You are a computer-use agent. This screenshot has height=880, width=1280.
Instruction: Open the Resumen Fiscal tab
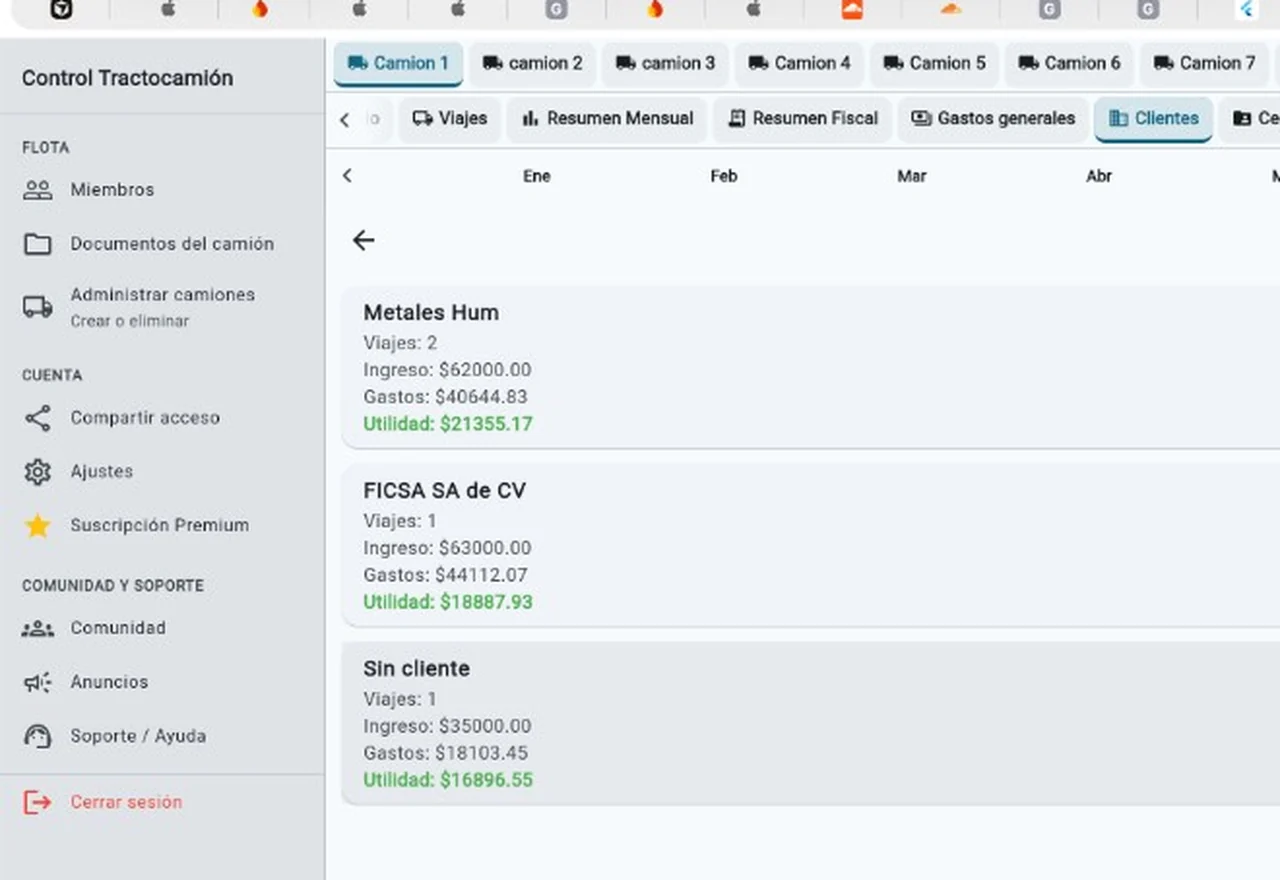tap(802, 119)
